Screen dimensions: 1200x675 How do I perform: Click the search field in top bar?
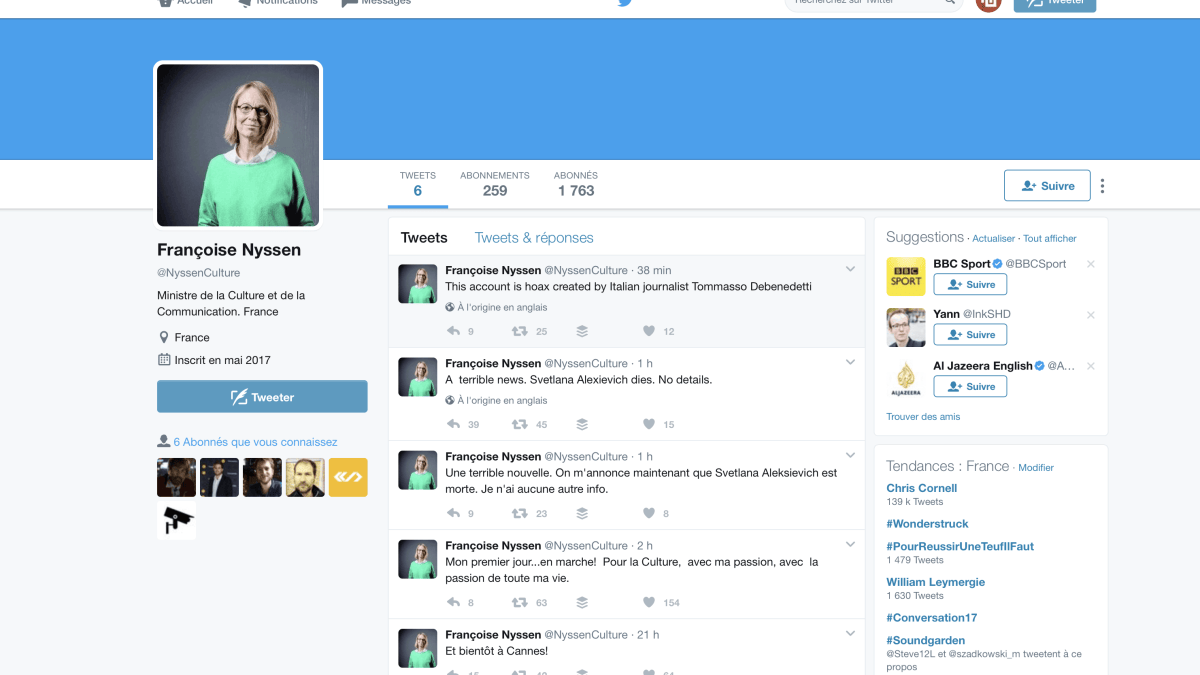click(x=875, y=3)
